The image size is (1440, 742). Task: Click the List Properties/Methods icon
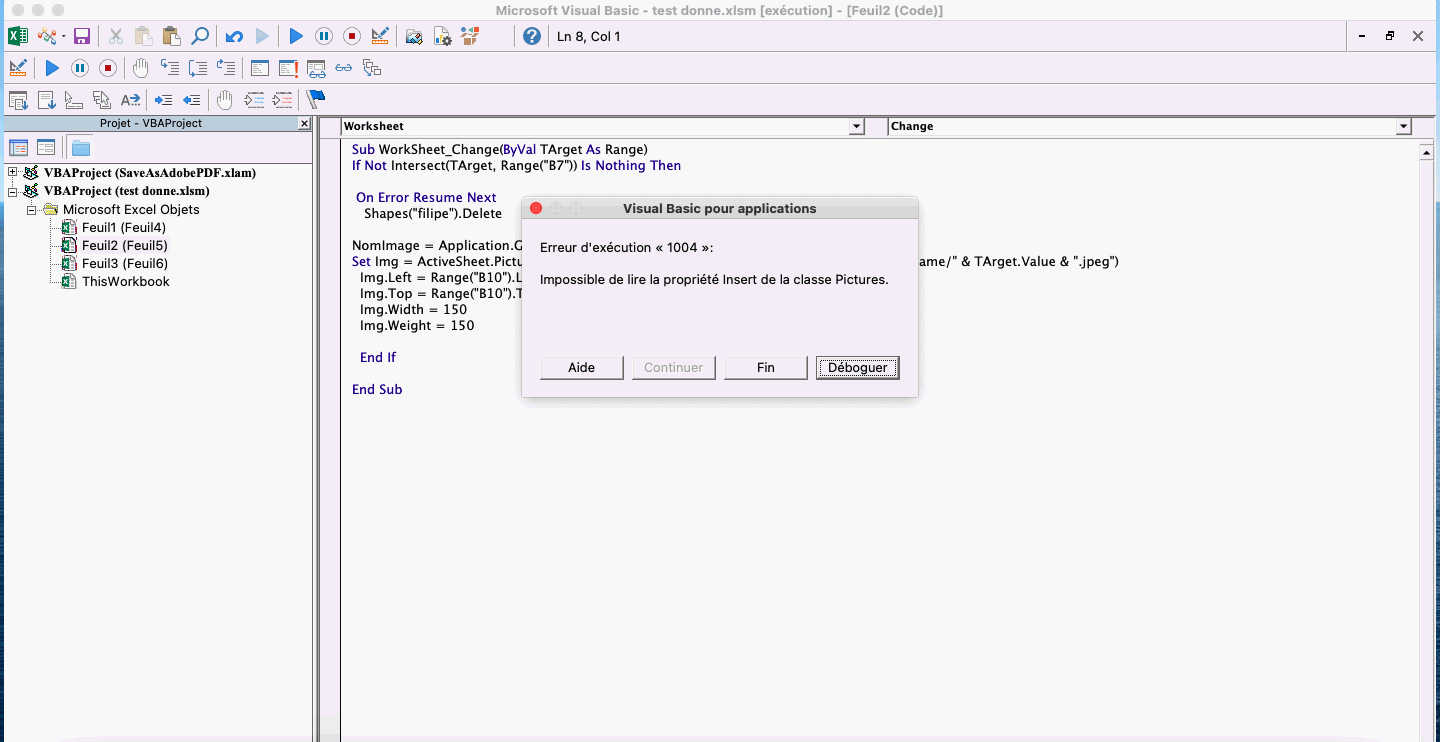pyautogui.click(x=18, y=100)
